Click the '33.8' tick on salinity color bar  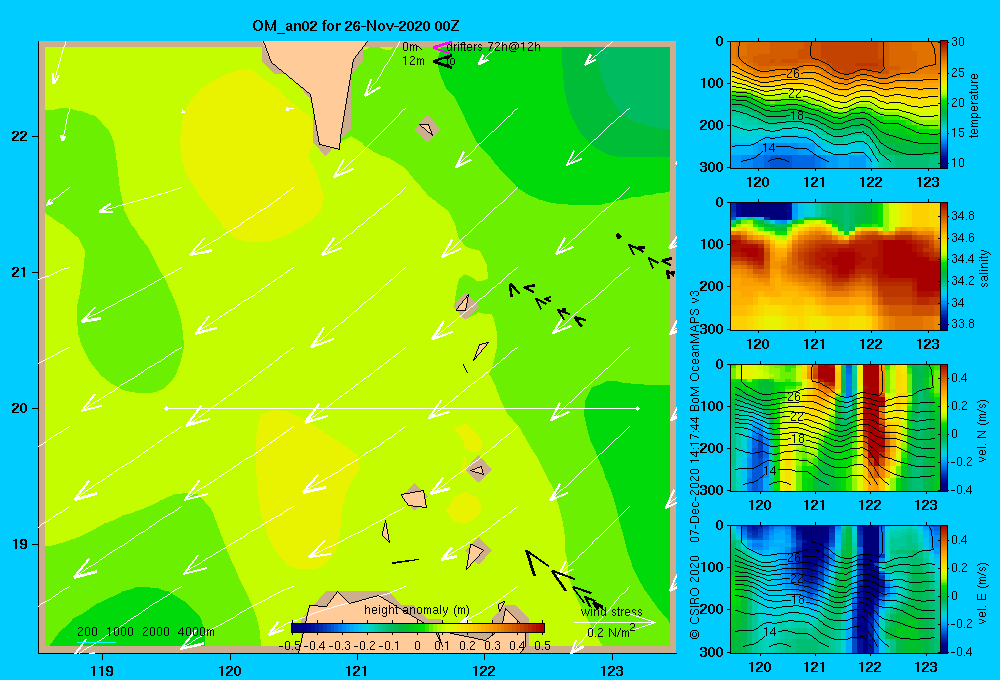point(963,323)
